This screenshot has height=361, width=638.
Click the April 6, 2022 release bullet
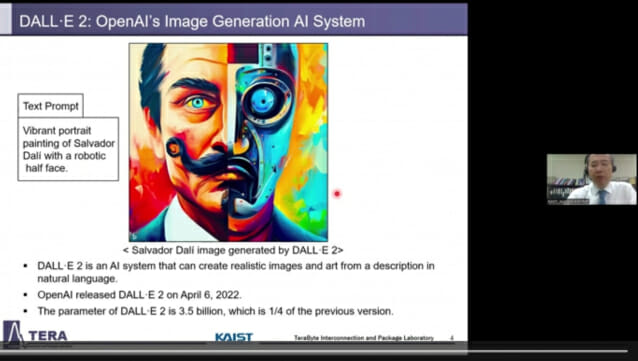point(139,295)
